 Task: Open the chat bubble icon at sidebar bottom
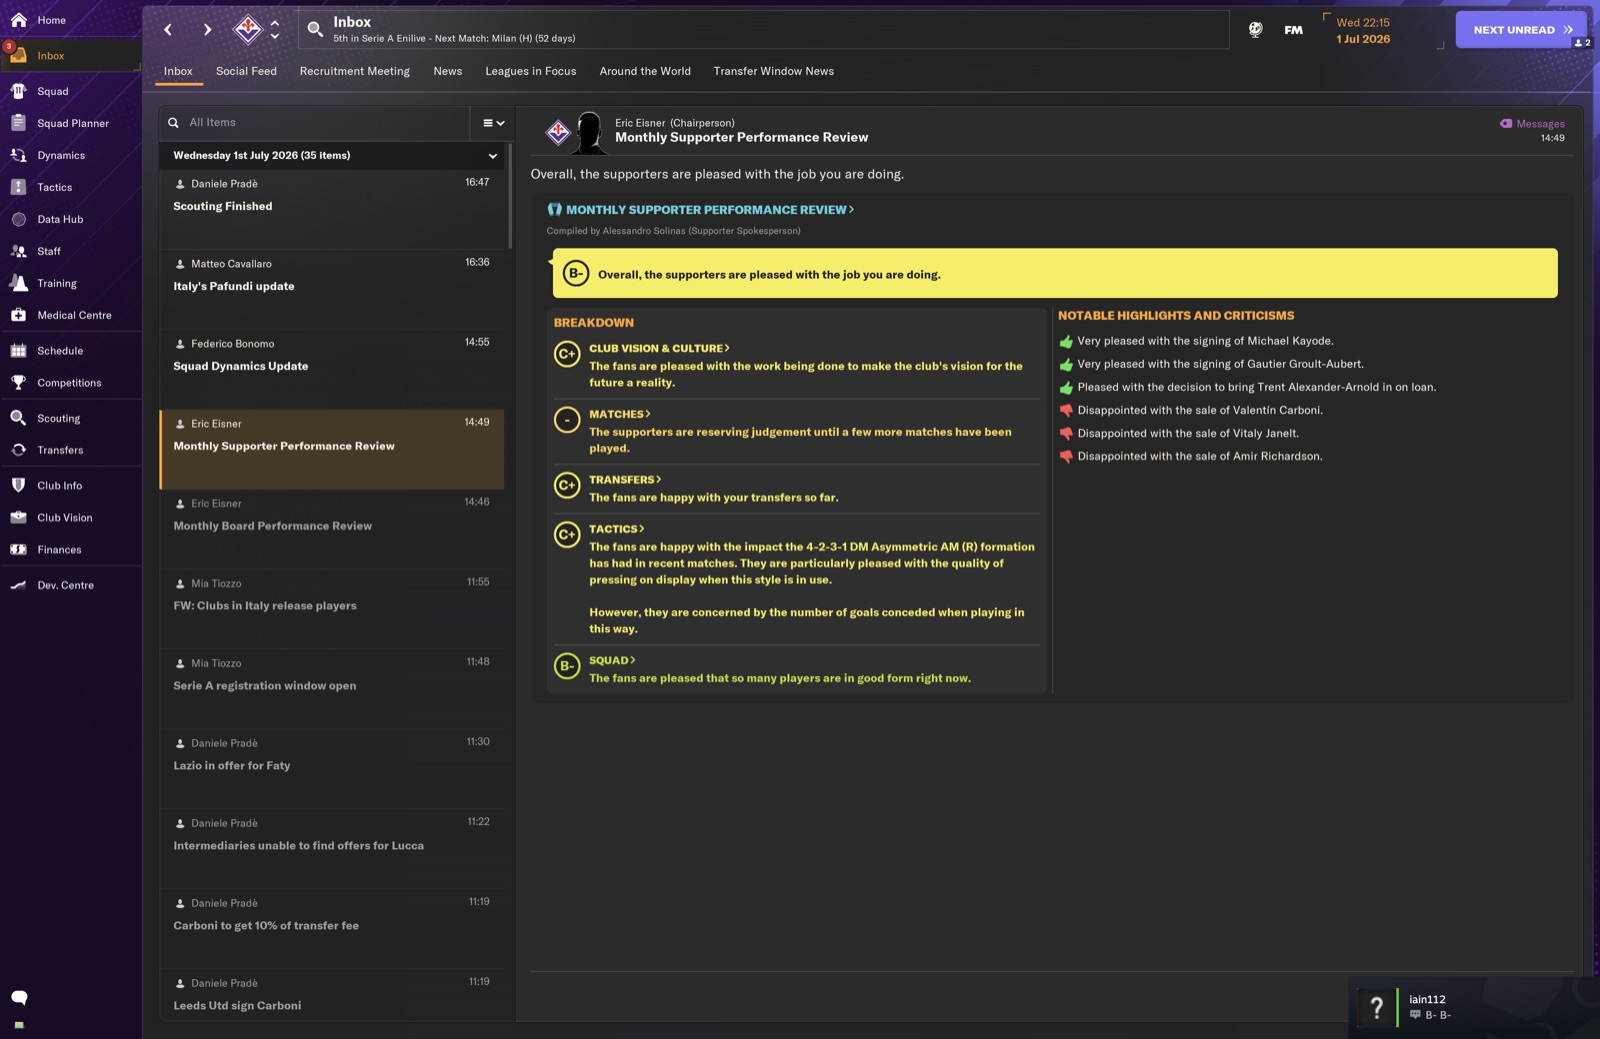19,997
